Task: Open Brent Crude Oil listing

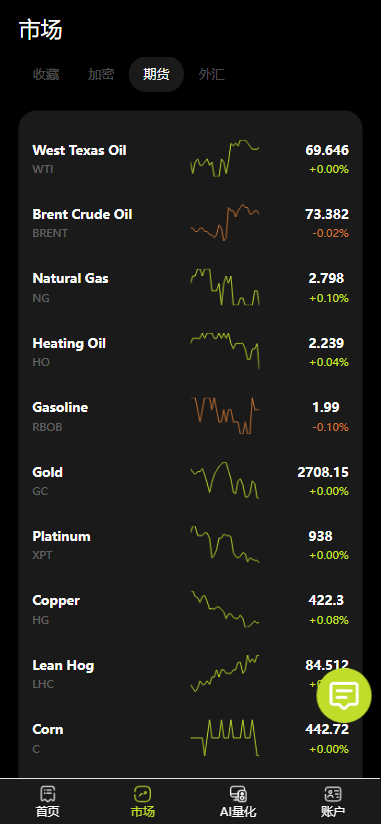Action: click(x=190, y=223)
